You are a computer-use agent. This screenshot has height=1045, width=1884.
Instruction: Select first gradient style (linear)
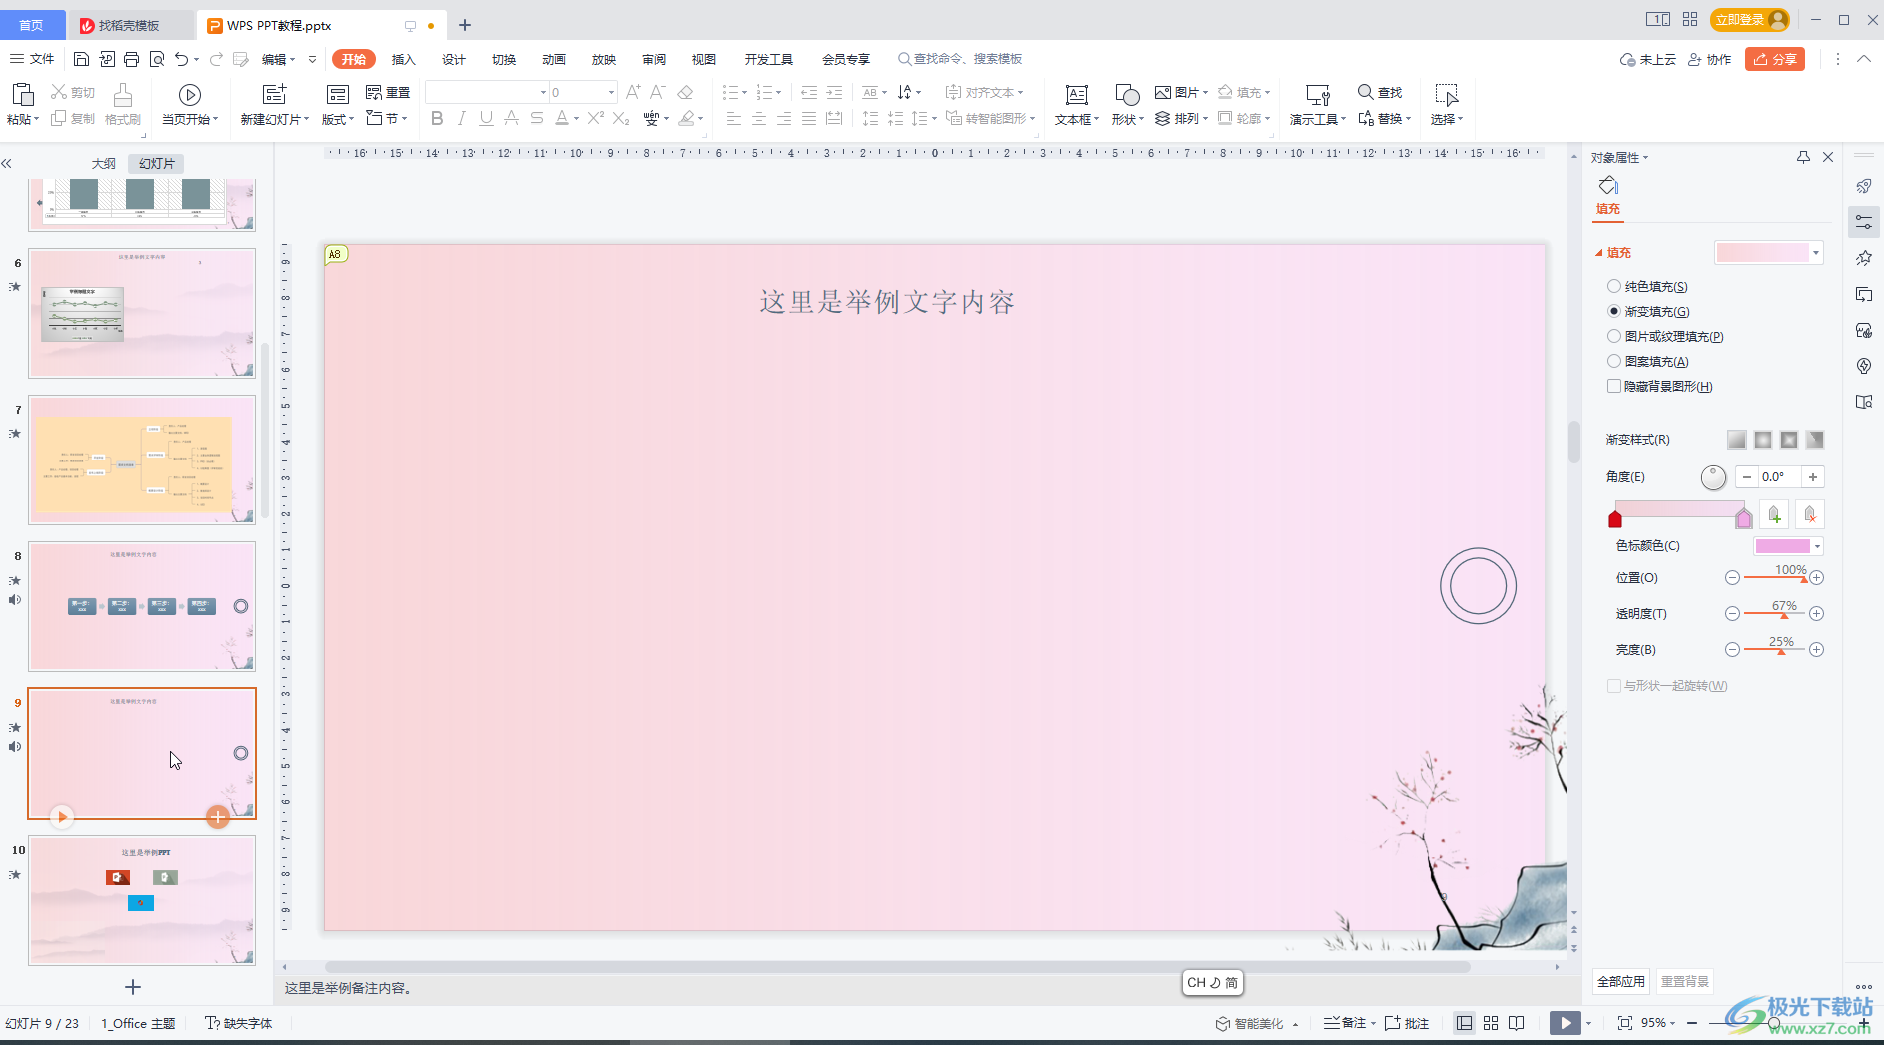click(x=1736, y=440)
